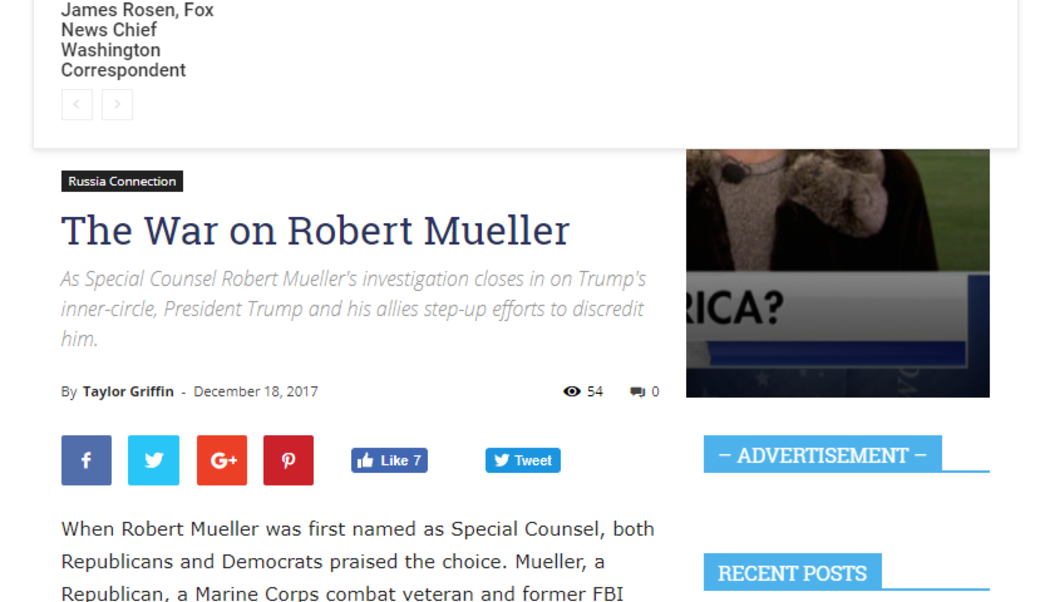Go to next carousel slide arrow
Viewport: 1040px width, 602px height.
117,104
